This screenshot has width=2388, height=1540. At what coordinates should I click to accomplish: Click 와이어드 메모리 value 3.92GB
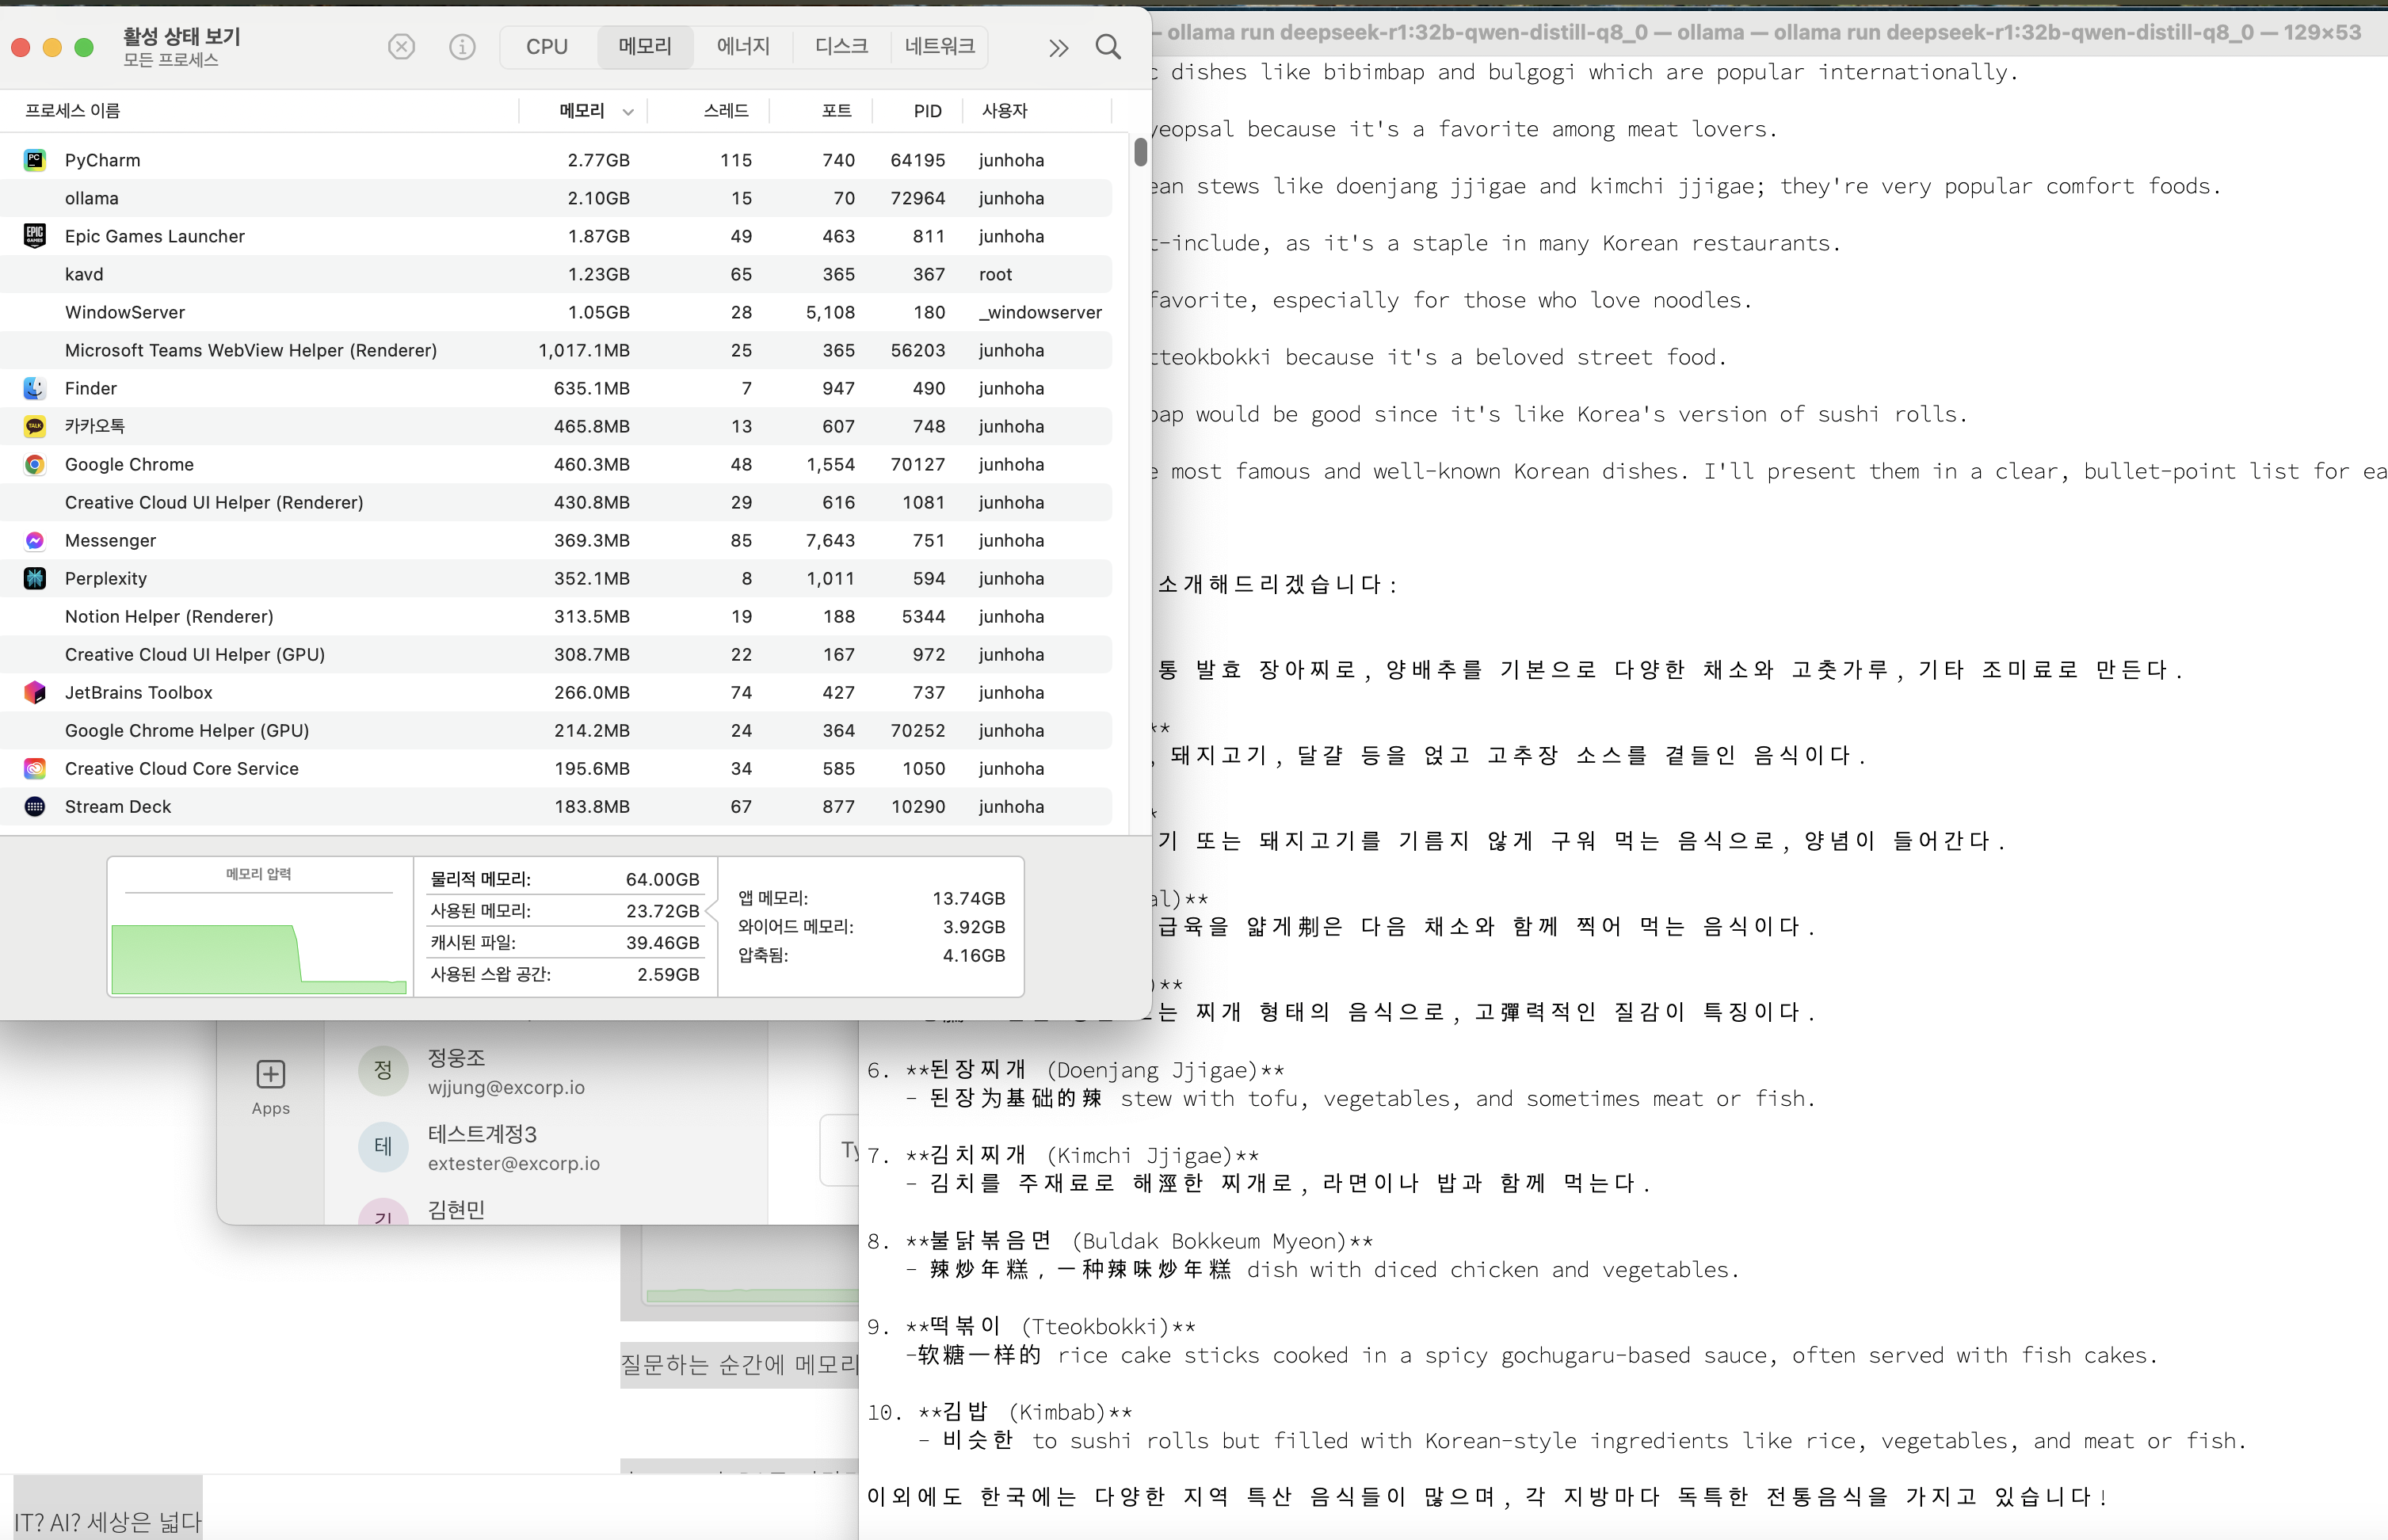pos(974,927)
